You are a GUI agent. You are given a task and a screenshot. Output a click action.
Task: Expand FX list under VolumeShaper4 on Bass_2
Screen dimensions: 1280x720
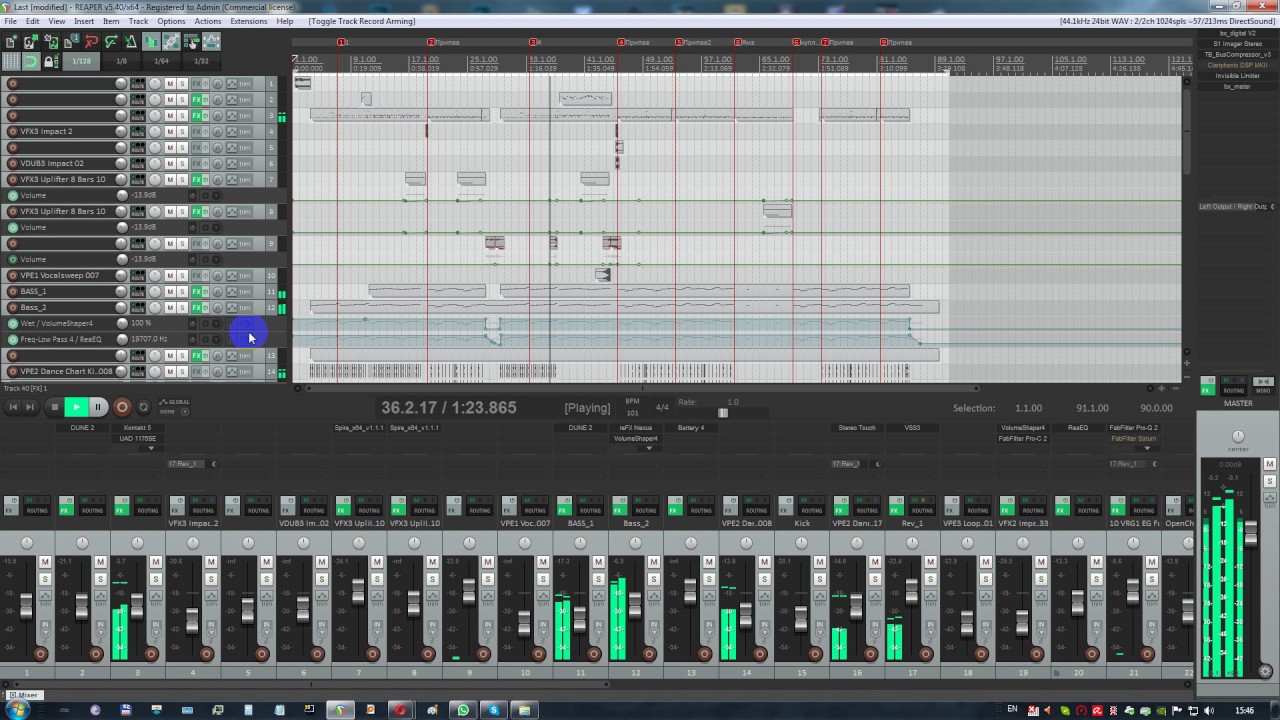pos(649,448)
